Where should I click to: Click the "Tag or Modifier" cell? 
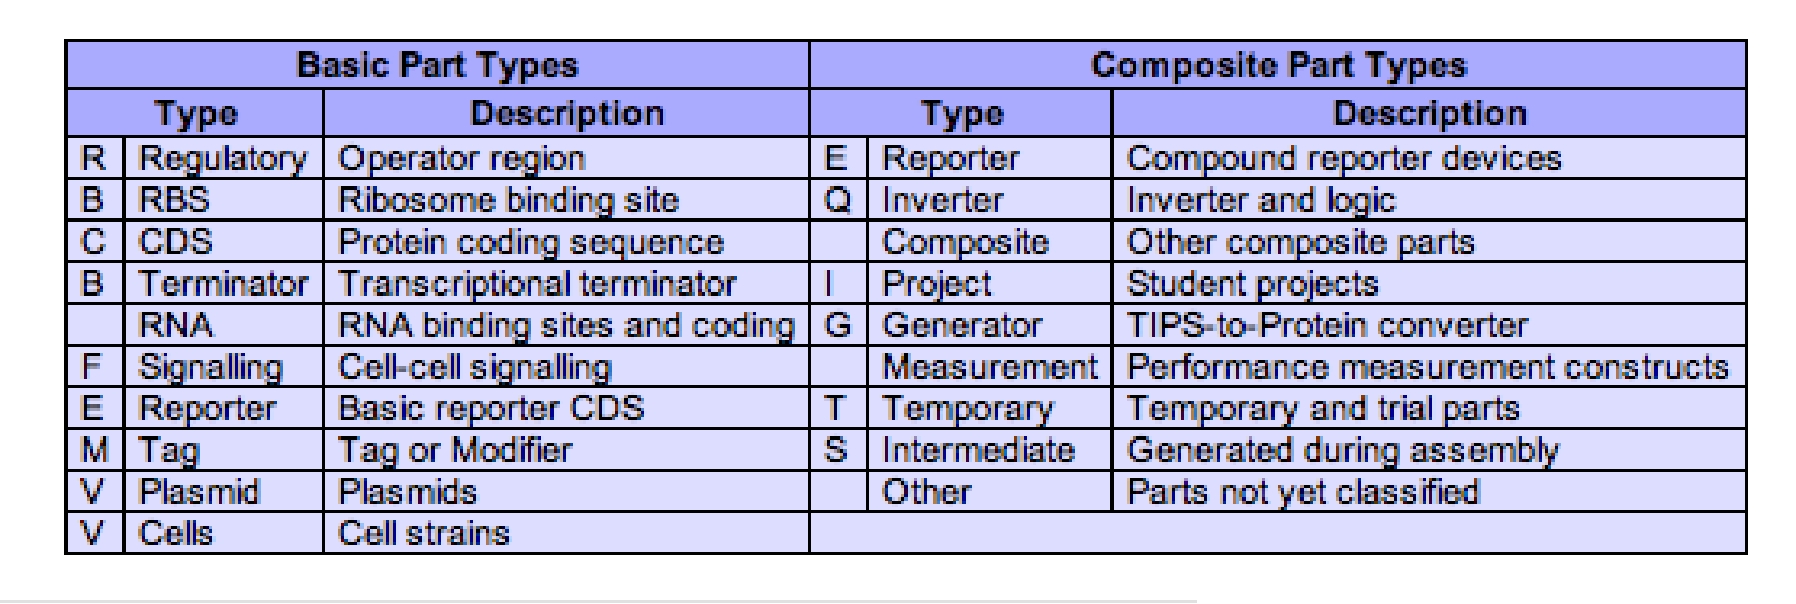pyautogui.click(x=455, y=451)
